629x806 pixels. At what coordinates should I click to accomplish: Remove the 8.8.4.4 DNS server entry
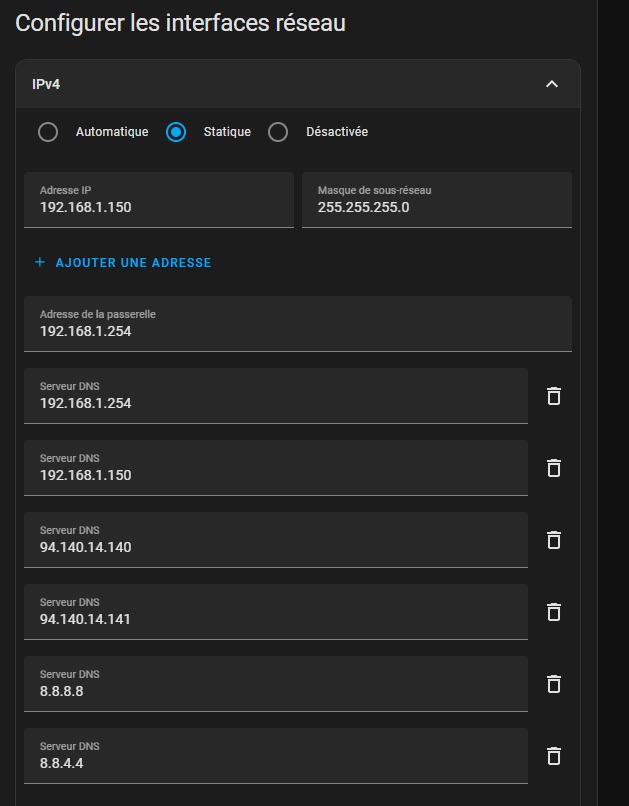click(553, 756)
